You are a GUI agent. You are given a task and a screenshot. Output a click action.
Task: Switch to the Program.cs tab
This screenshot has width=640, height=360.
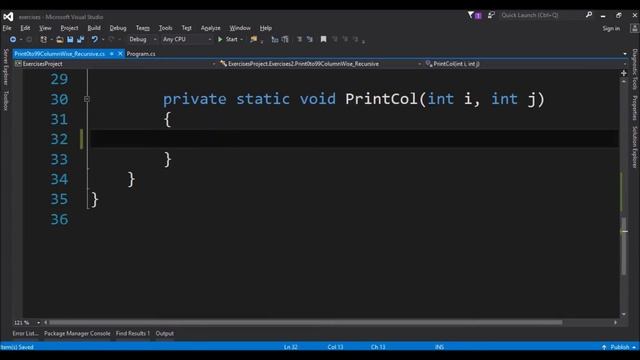[141, 53]
